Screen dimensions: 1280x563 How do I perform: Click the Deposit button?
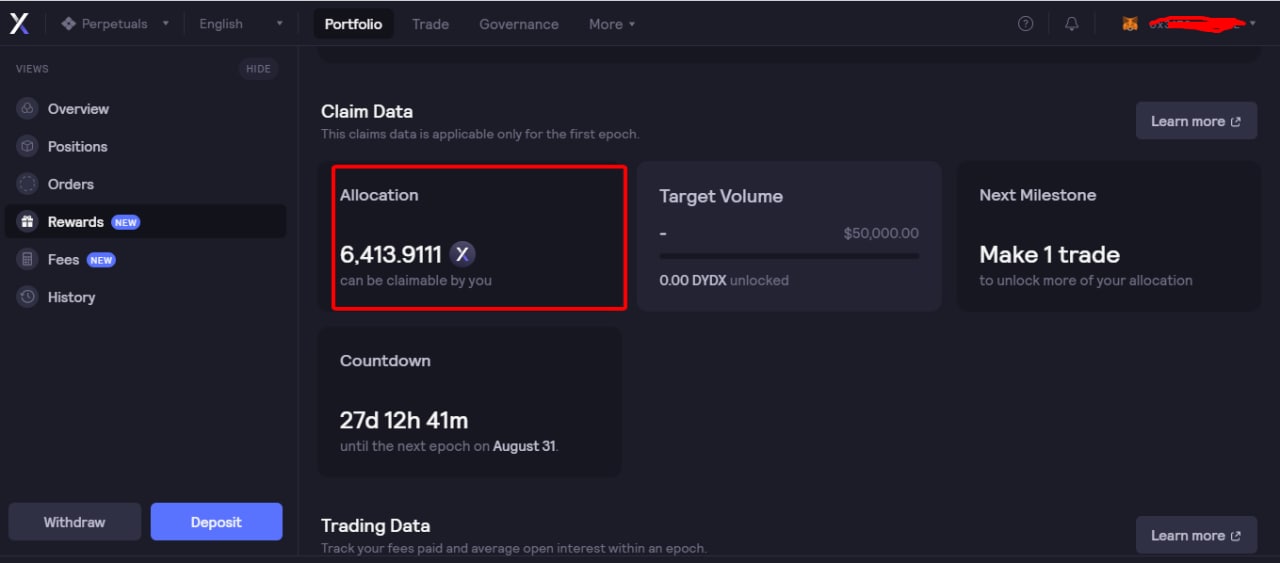[x=216, y=522]
